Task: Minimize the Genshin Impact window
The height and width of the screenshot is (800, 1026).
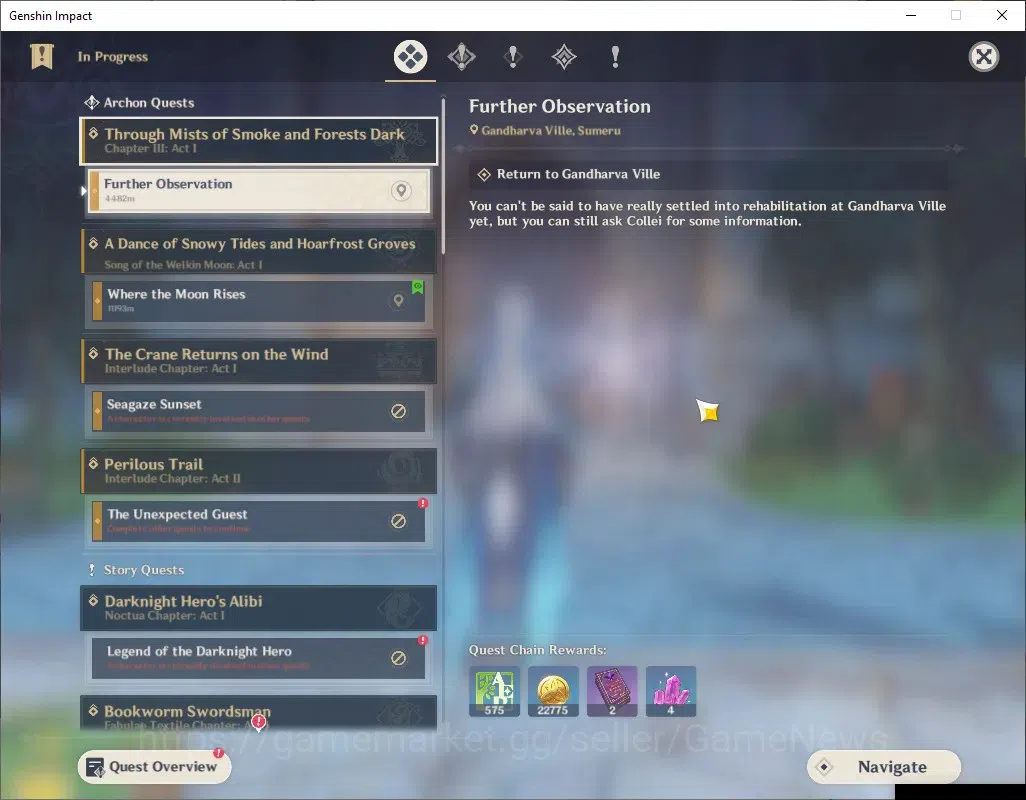Action: pos(910,15)
